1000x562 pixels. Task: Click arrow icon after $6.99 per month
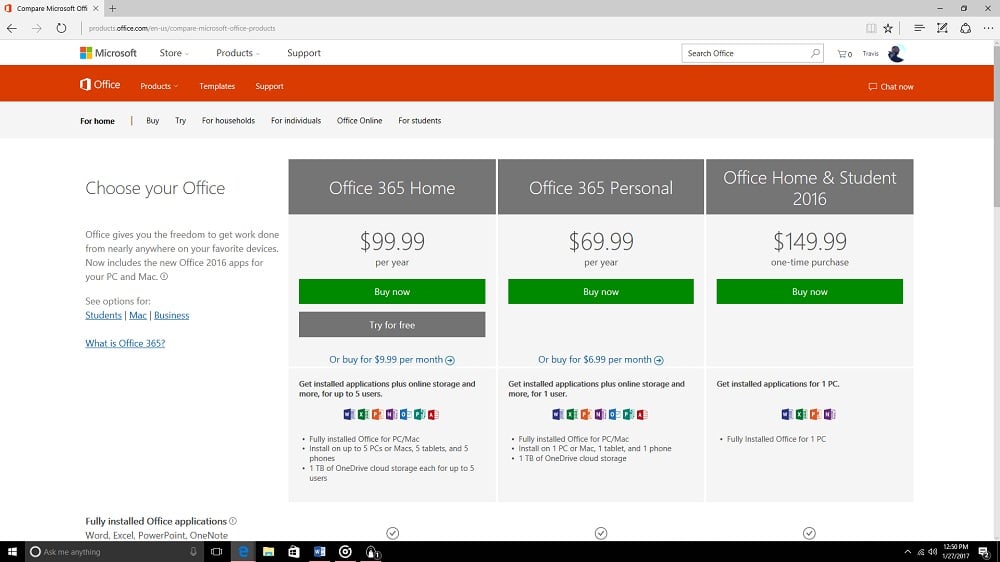(x=659, y=360)
